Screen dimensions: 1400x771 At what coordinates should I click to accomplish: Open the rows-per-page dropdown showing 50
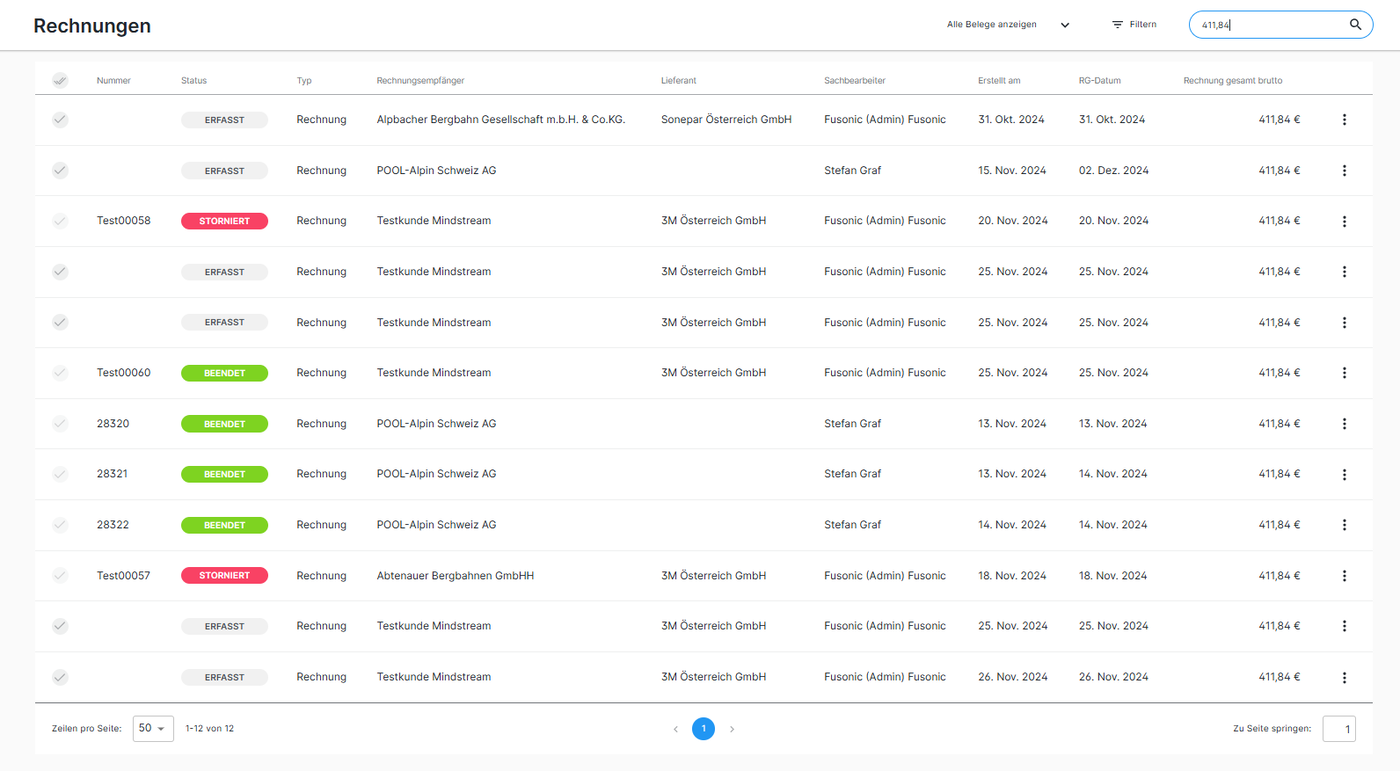click(x=153, y=728)
